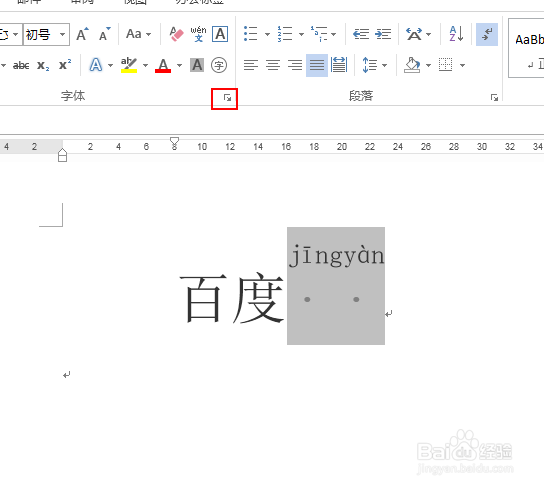Expand font color dropdown arrow

point(179,65)
